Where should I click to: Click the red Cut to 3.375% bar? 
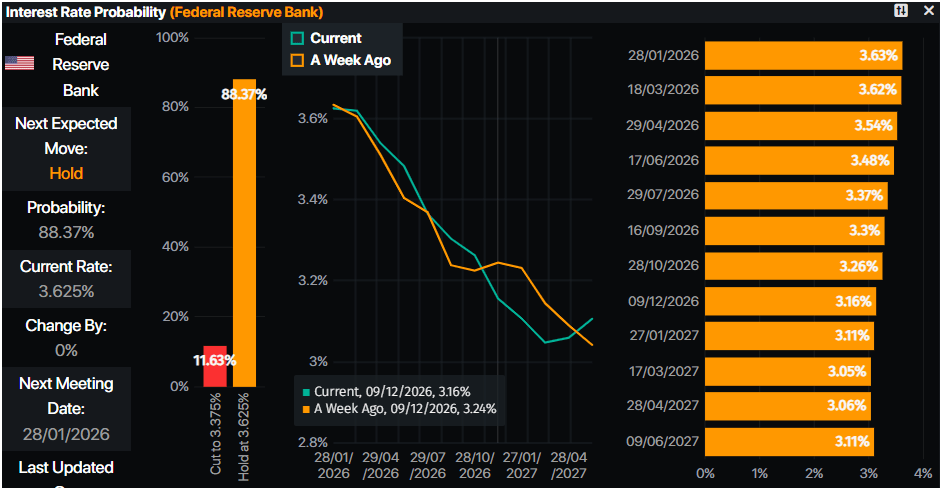[x=215, y=366]
